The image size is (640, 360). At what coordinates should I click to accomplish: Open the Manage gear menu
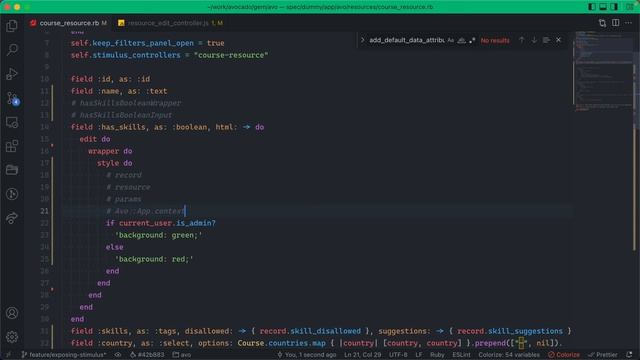tap(12, 337)
